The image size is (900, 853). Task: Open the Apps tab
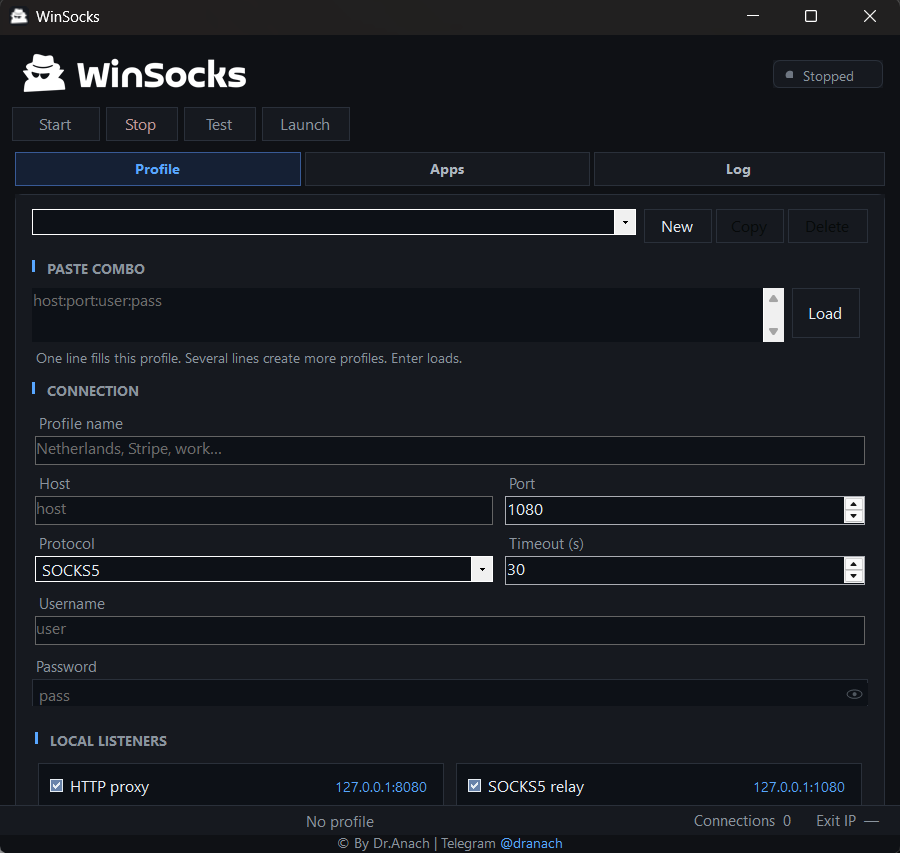(x=447, y=169)
